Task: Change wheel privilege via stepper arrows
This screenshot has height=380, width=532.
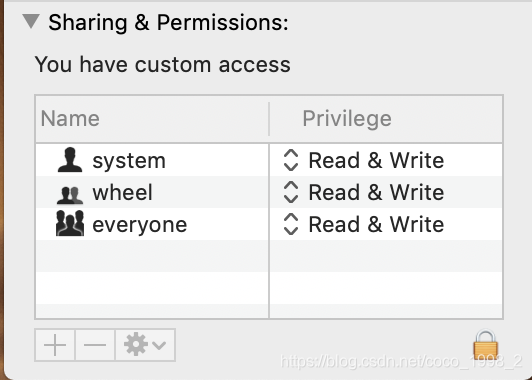Action: (x=291, y=192)
